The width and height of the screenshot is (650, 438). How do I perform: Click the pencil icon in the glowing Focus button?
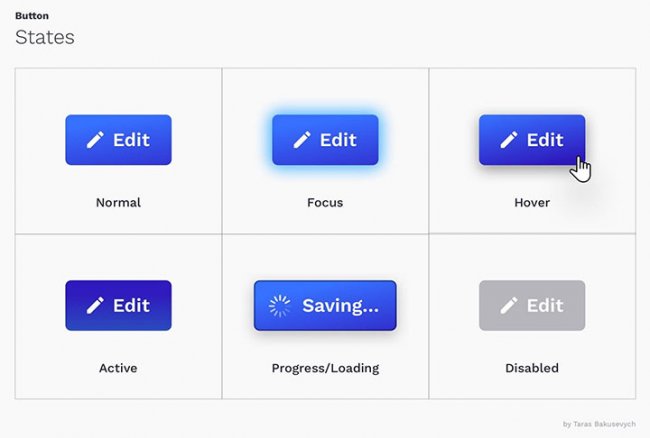[x=302, y=140]
